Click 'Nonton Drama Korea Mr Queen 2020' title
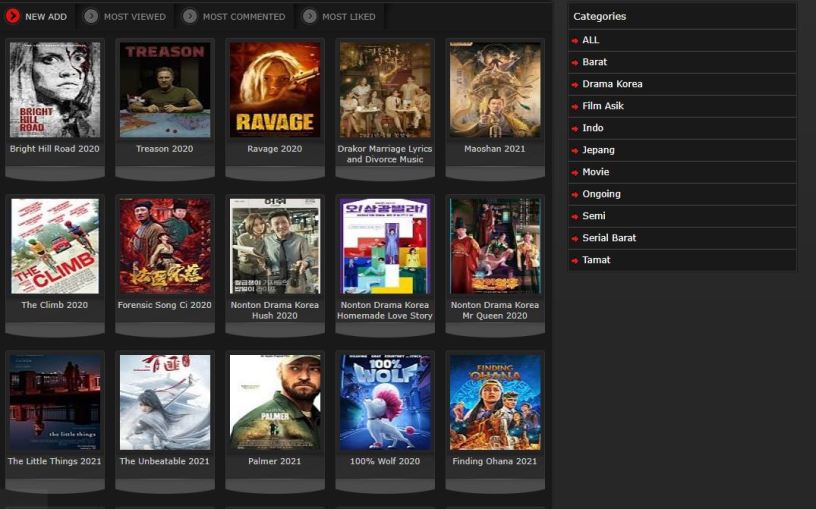Screen dimensions: 816x509 pyautogui.click(x=495, y=310)
